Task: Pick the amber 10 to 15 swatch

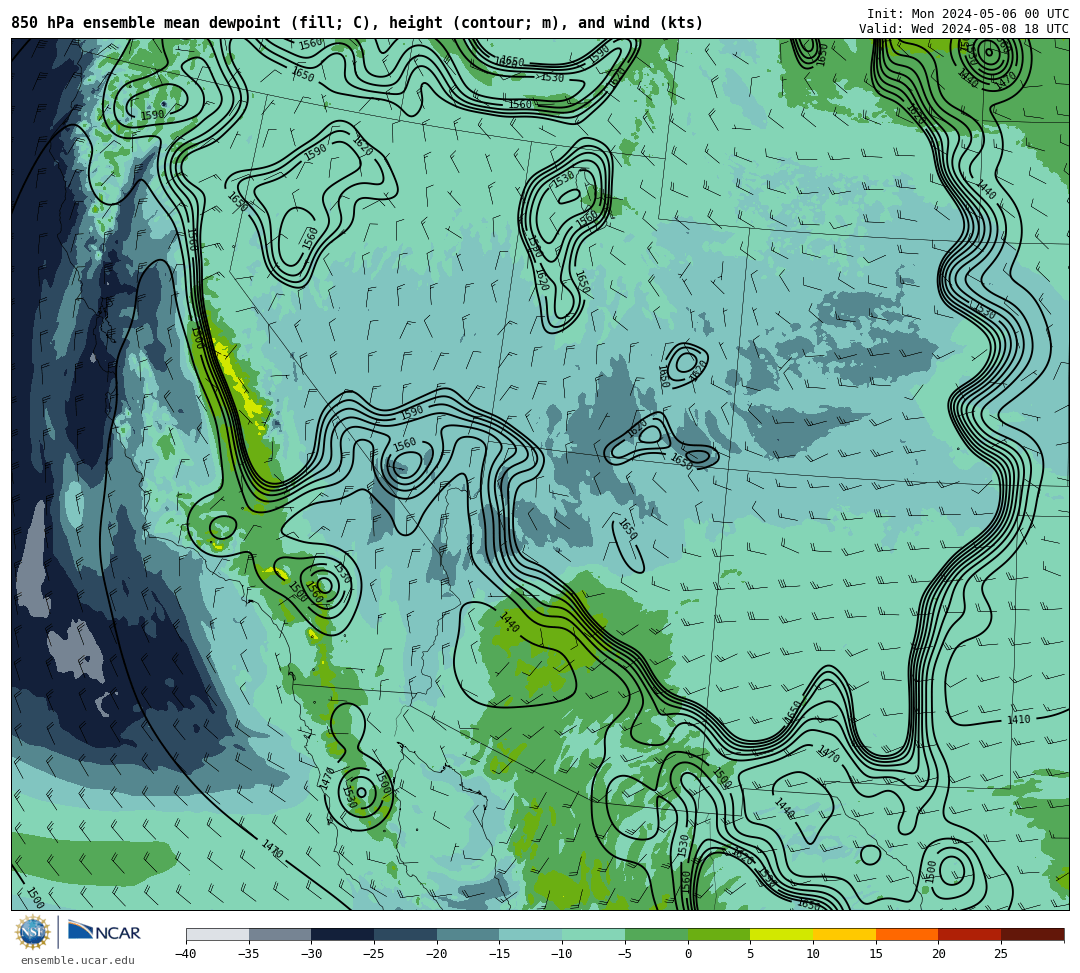Action: click(x=844, y=934)
